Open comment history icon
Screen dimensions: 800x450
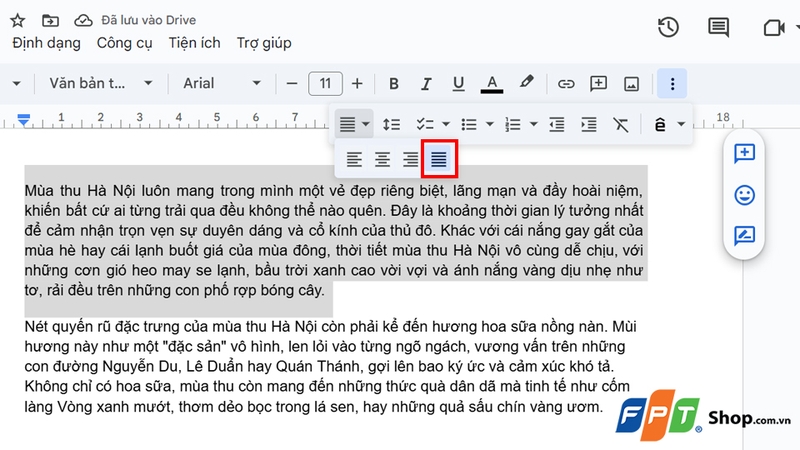(718, 27)
